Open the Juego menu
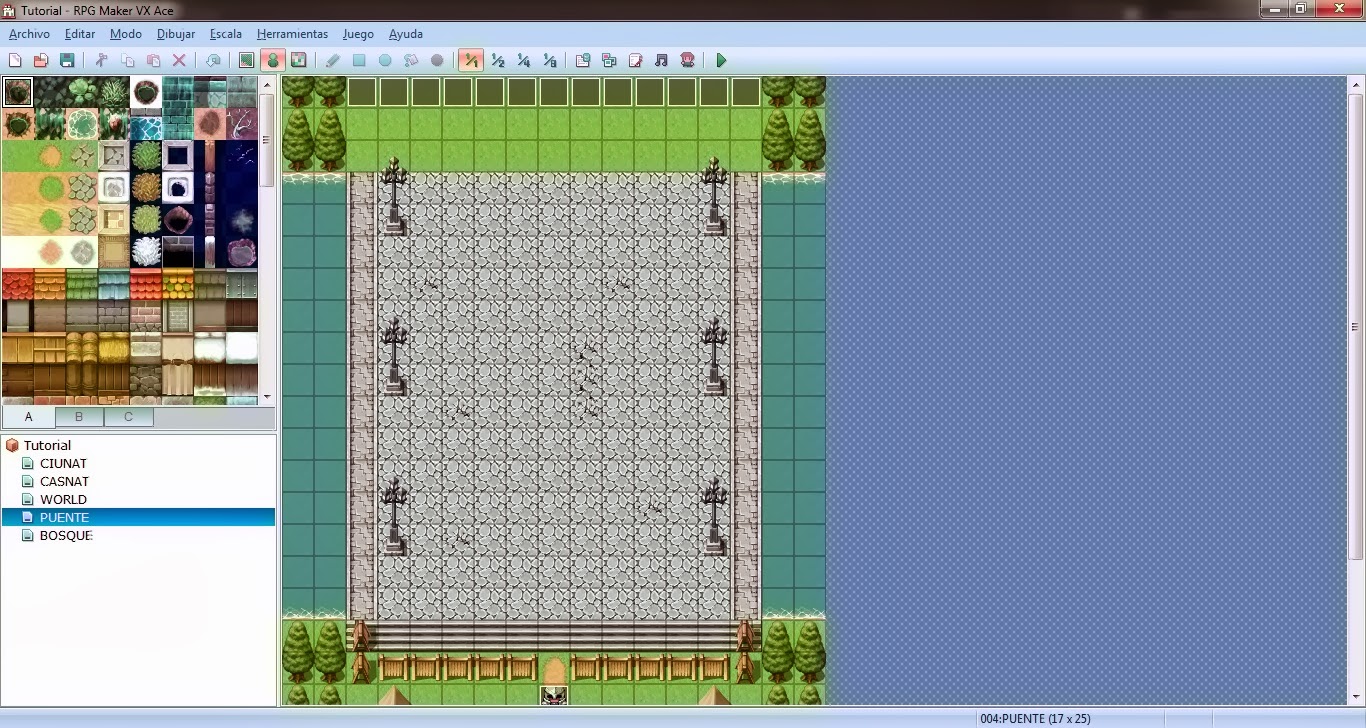 click(x=358, y=33)
